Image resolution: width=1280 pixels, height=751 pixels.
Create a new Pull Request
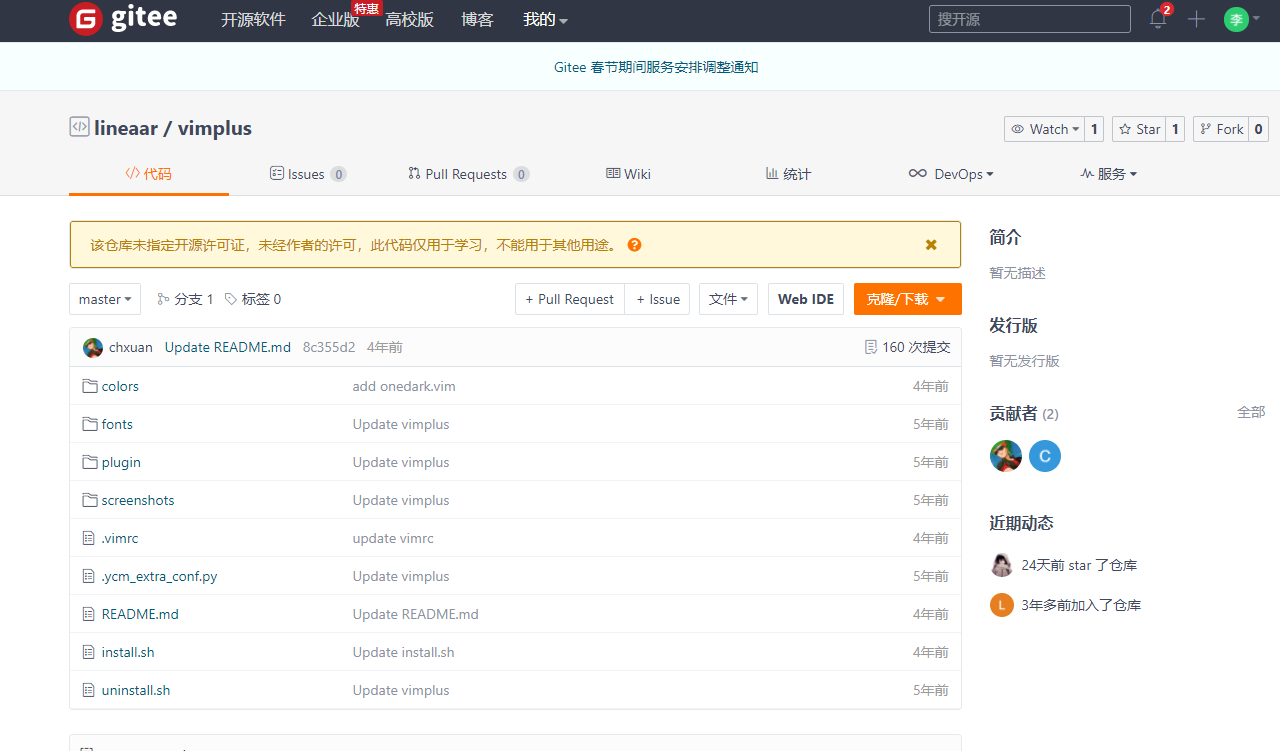pyautogui.click(x=569, y=298)
